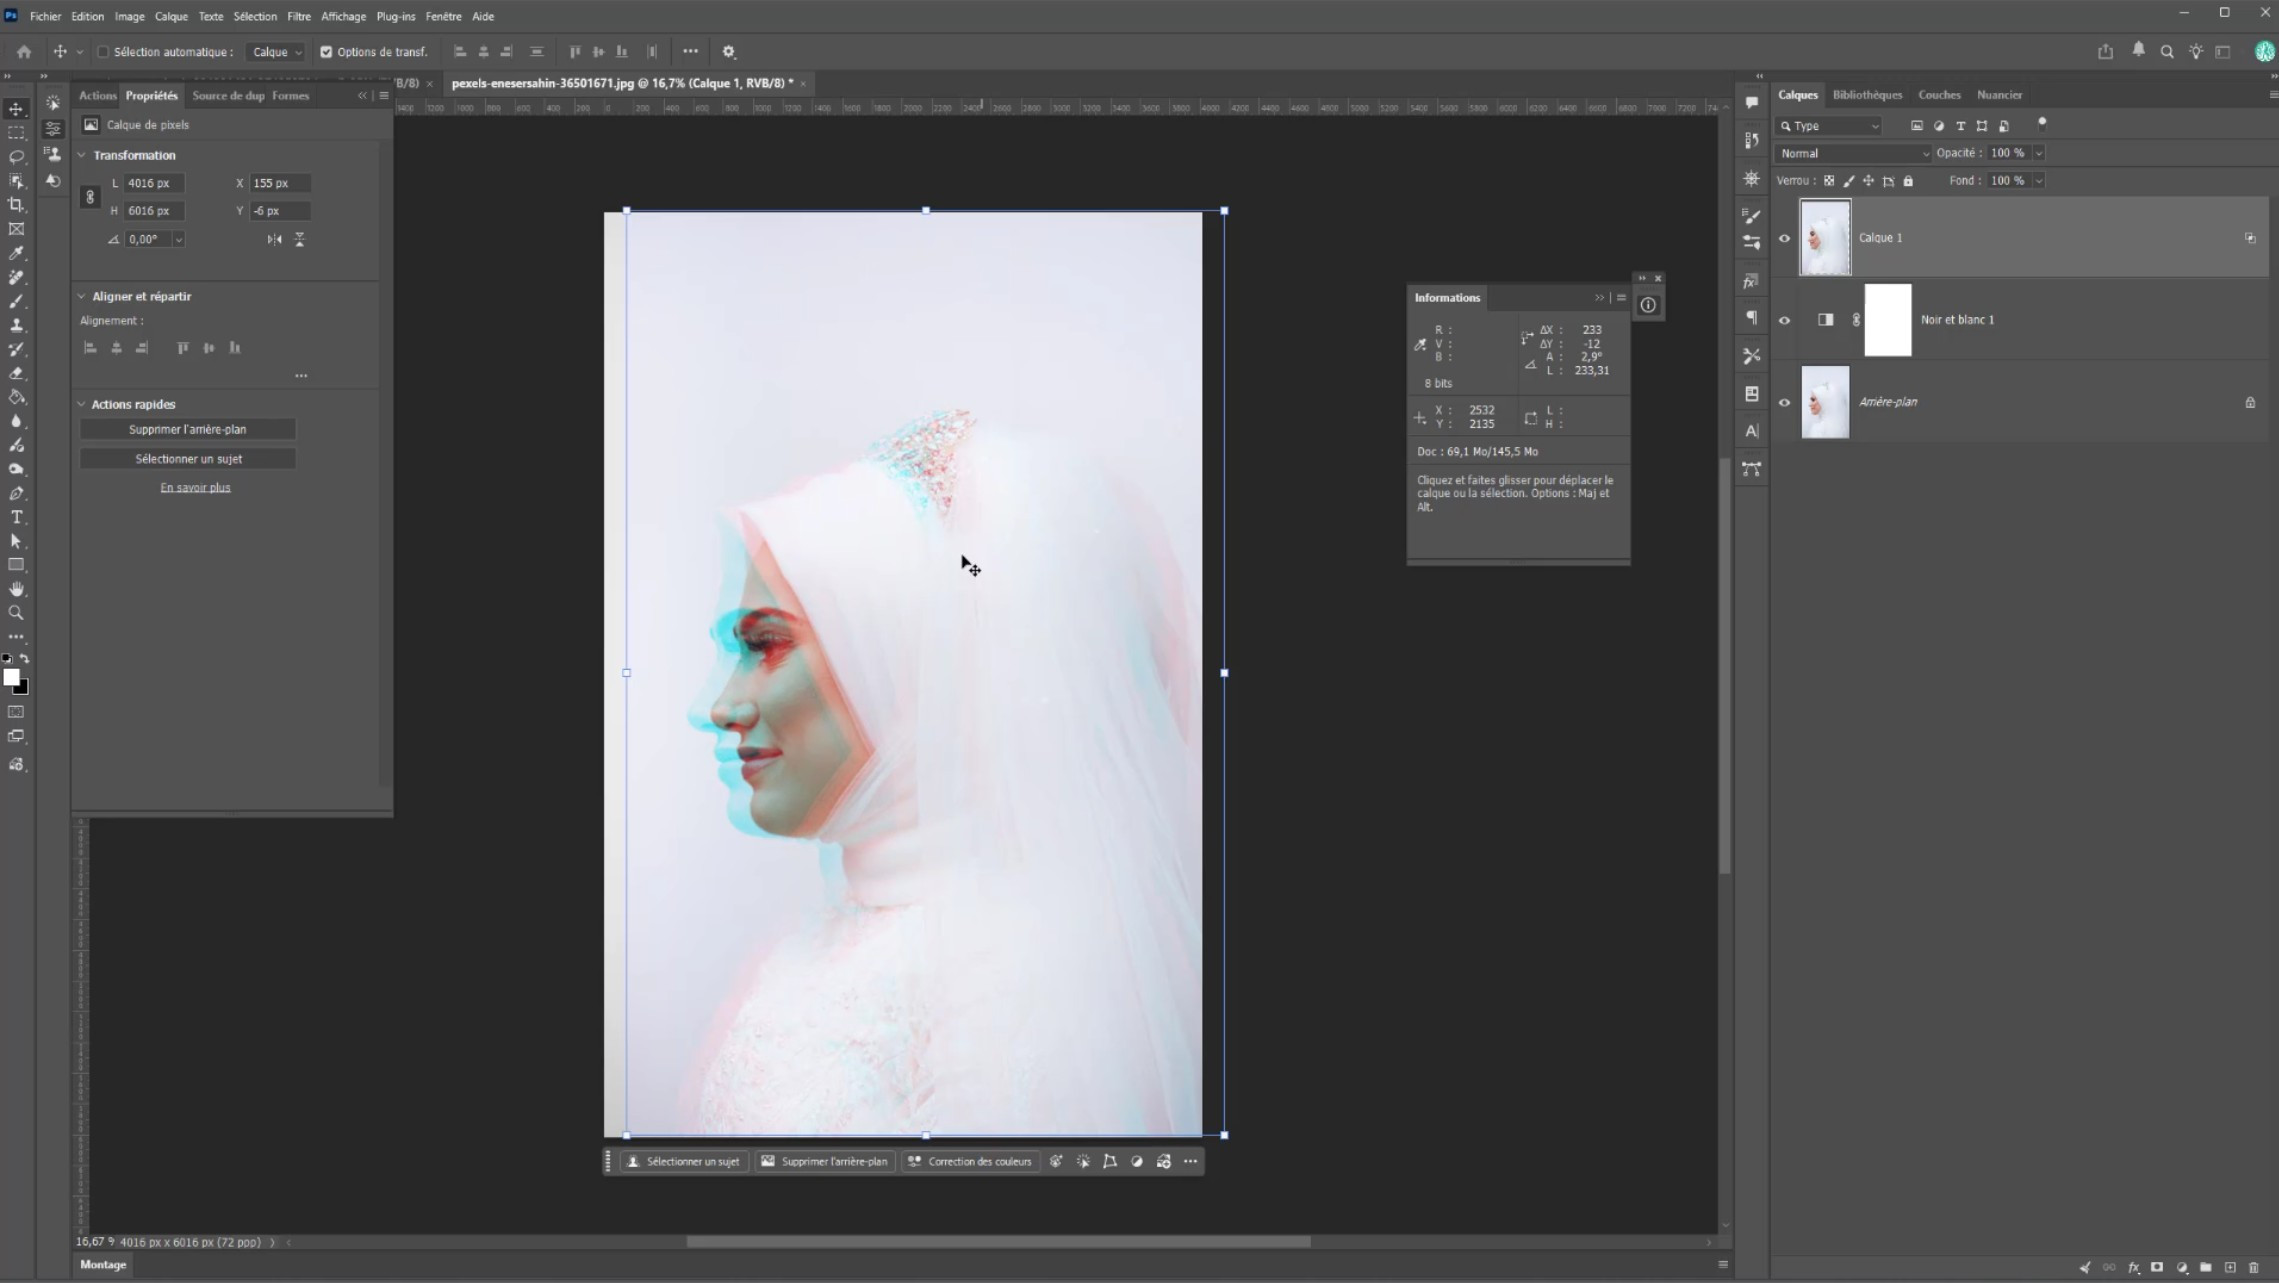2279x1283 pixels.
Task: Select the Crop tool in the toolbar
Action: 16,205
